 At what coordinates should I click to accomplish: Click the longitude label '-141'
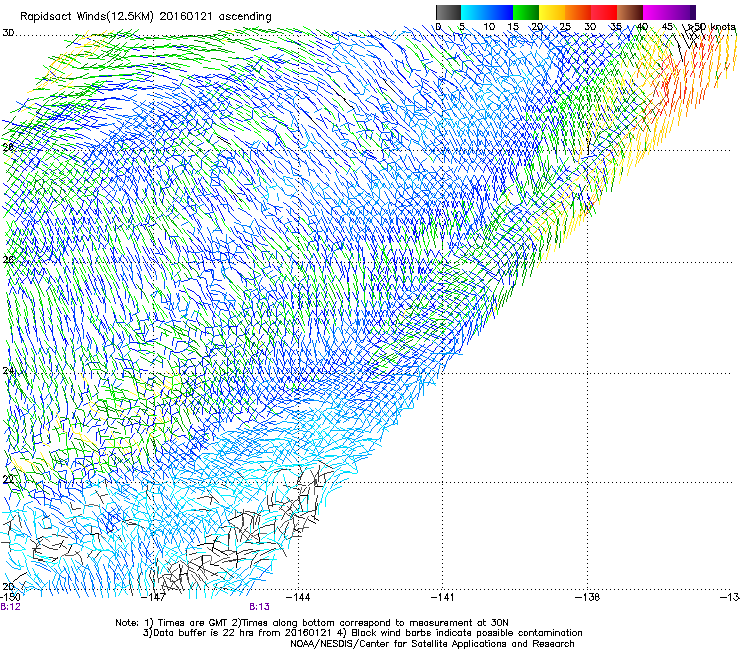coord(443,597)
